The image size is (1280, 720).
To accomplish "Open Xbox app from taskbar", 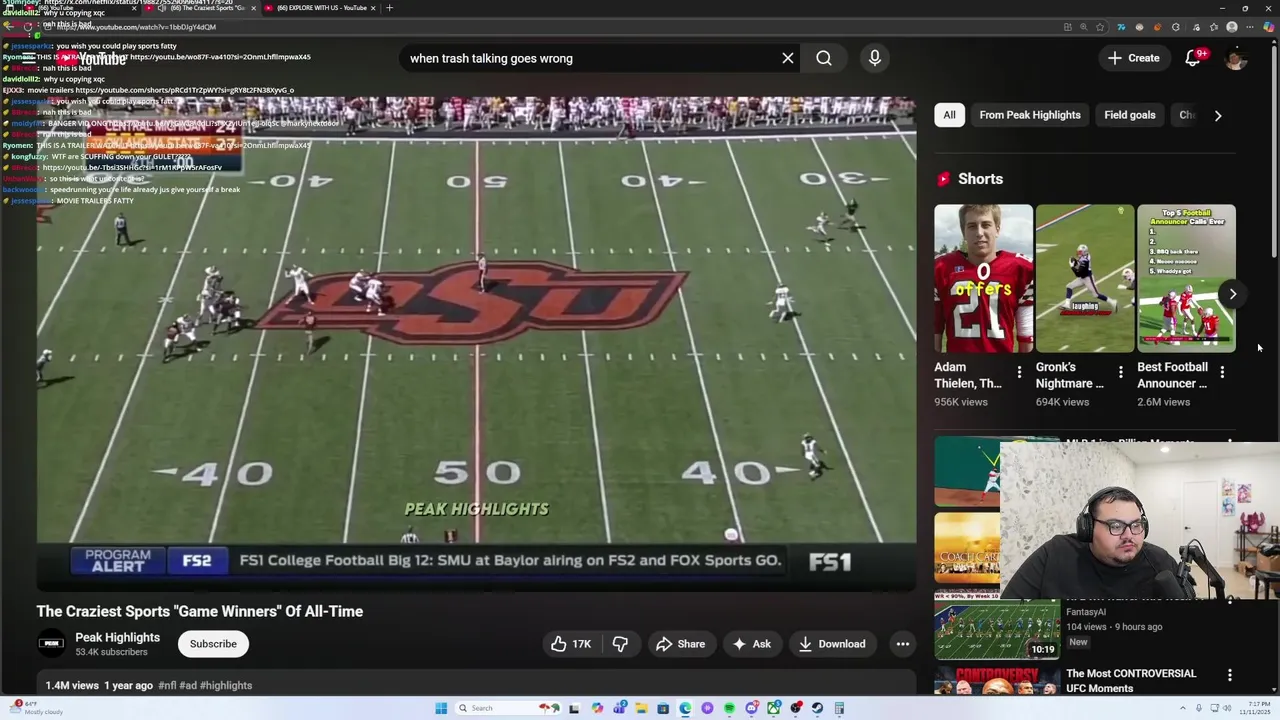I will [x=773, y=708].
